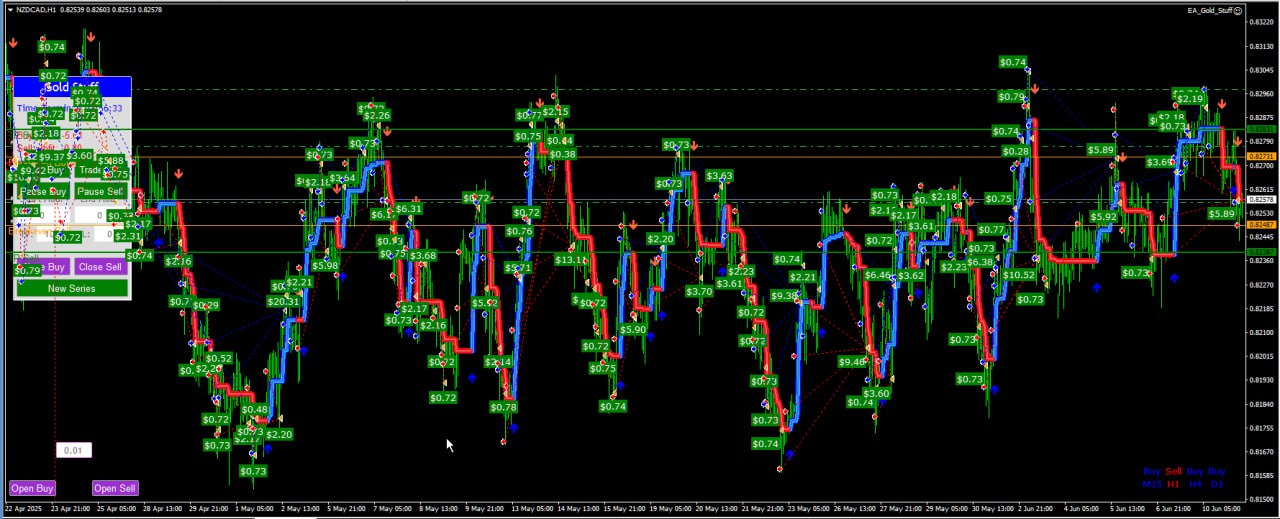Click the $13.11 profit label
The image size is (1280, 519).
pyautogui.click(x=572, y=260)
